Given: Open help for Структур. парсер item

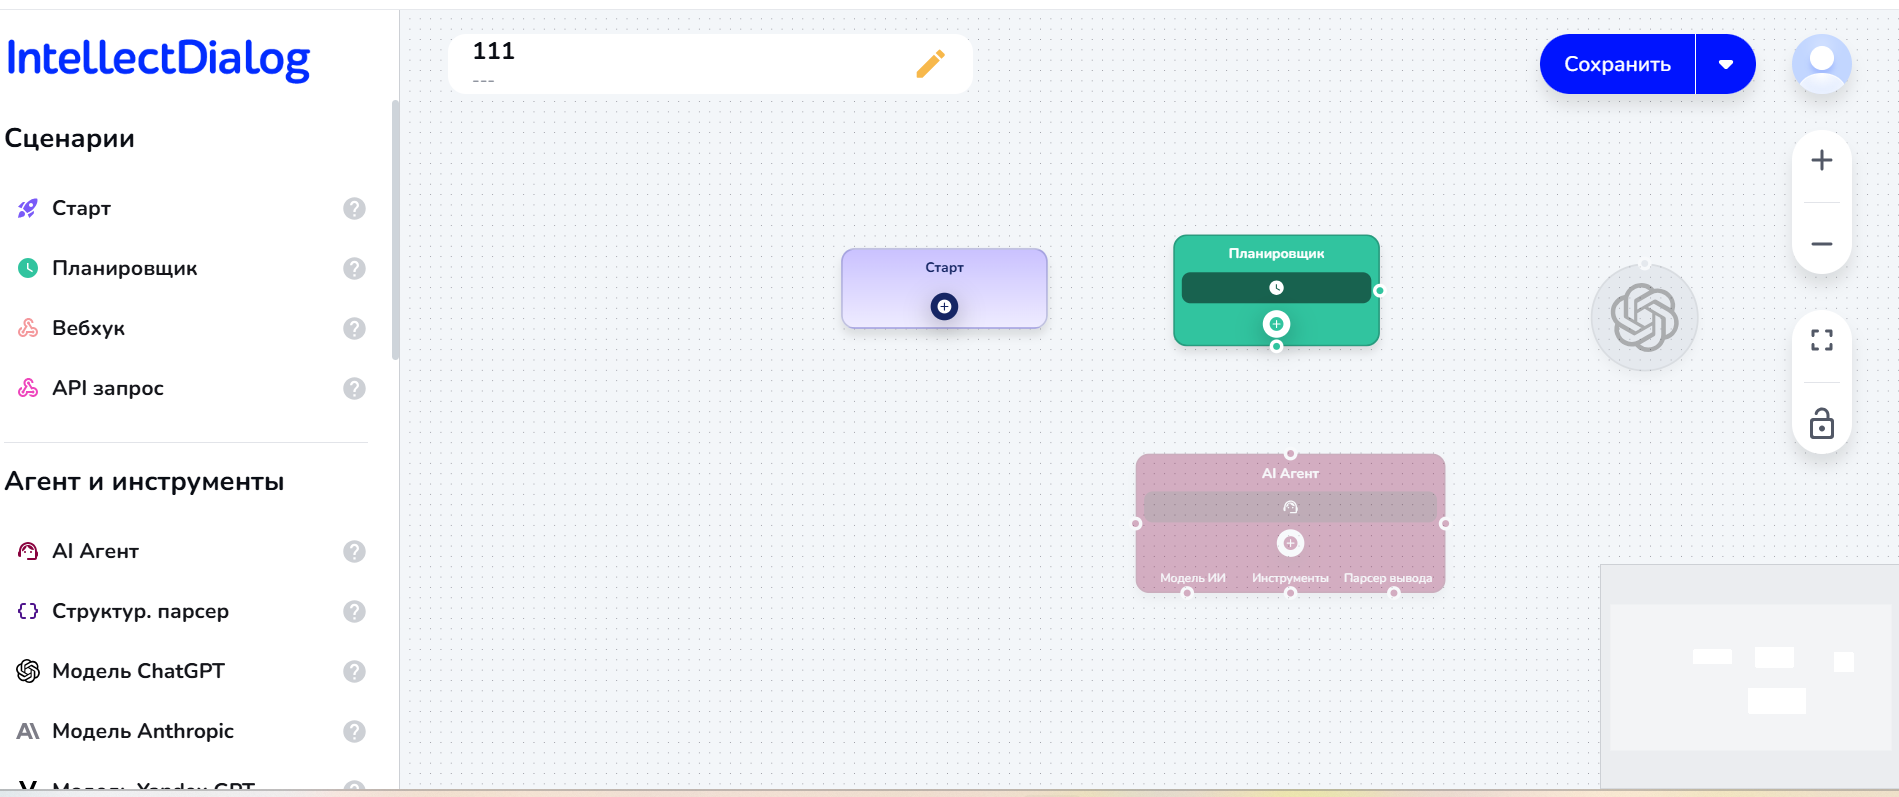Looking at the screenshot, I should click(354, 611).
